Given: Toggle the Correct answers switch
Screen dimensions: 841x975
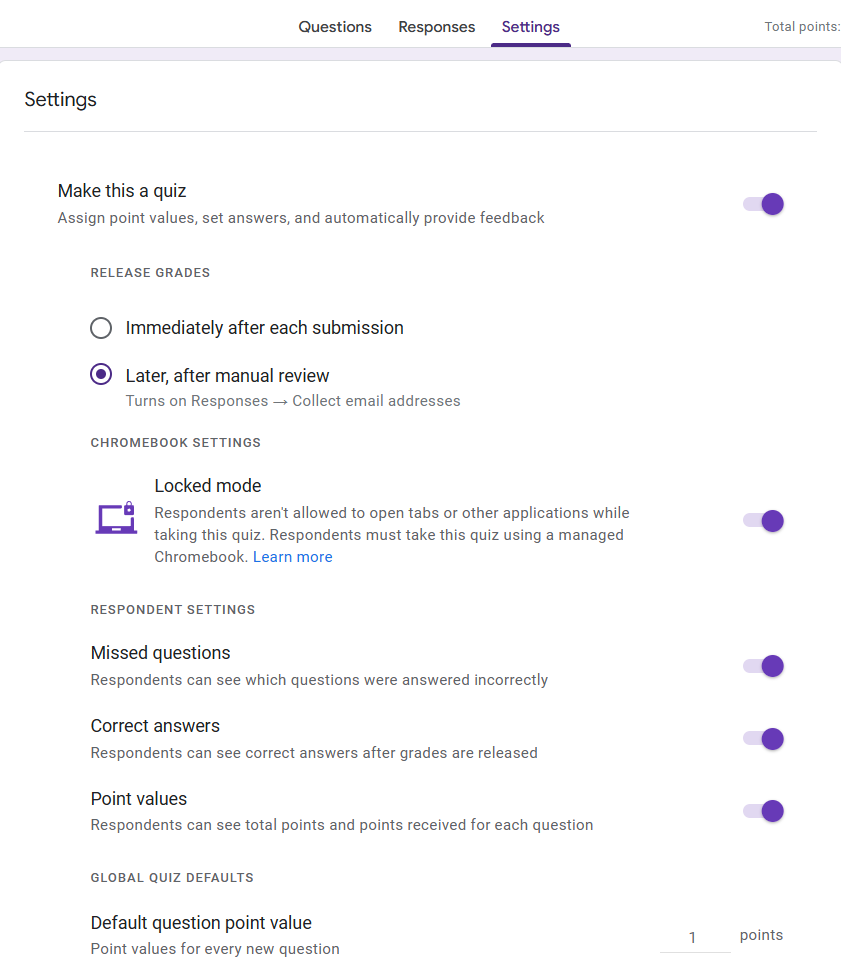Looking at the screenshot, I should 763,739.
